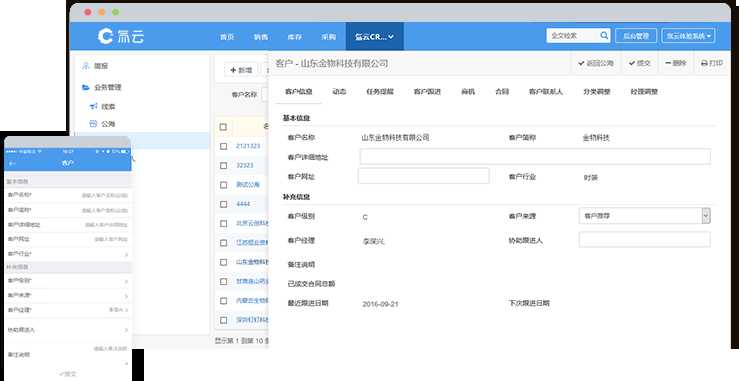This screenshot has height=381, width=739.
Task: Open the 首页 item in the top navigation
Action: point(227,37)
